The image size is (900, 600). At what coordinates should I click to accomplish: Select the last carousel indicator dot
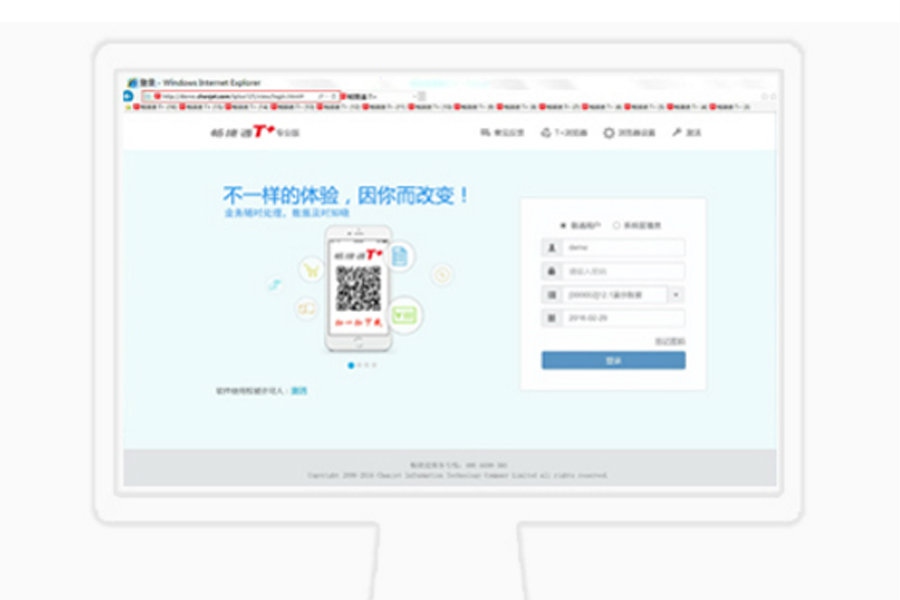point(374,365)
